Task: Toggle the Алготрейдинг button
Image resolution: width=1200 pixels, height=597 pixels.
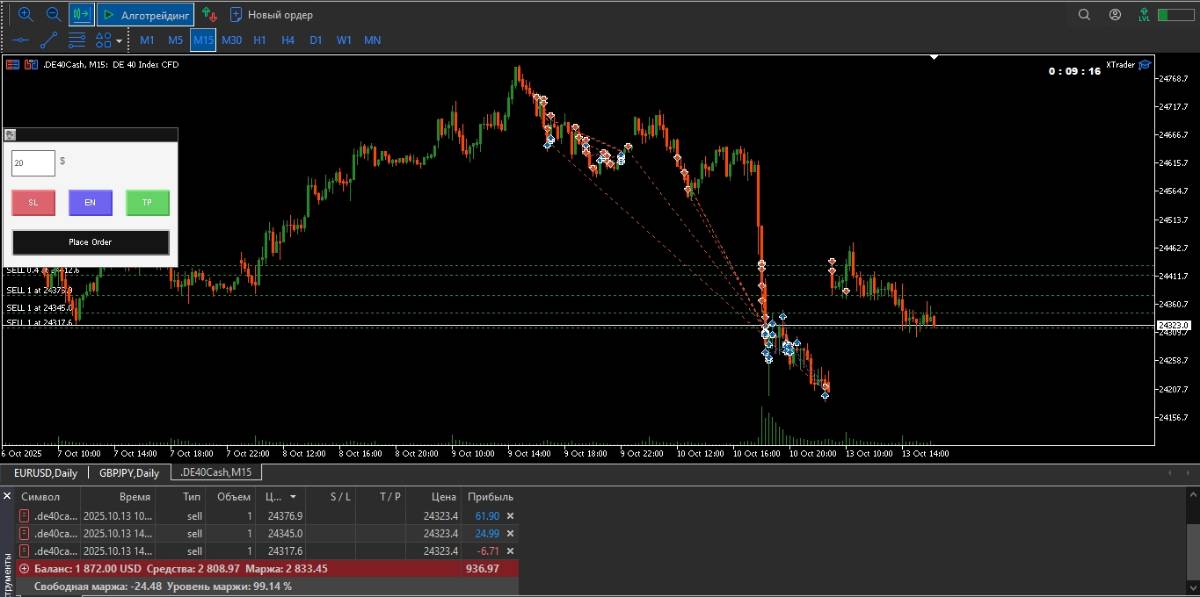Action: [145, 15]
